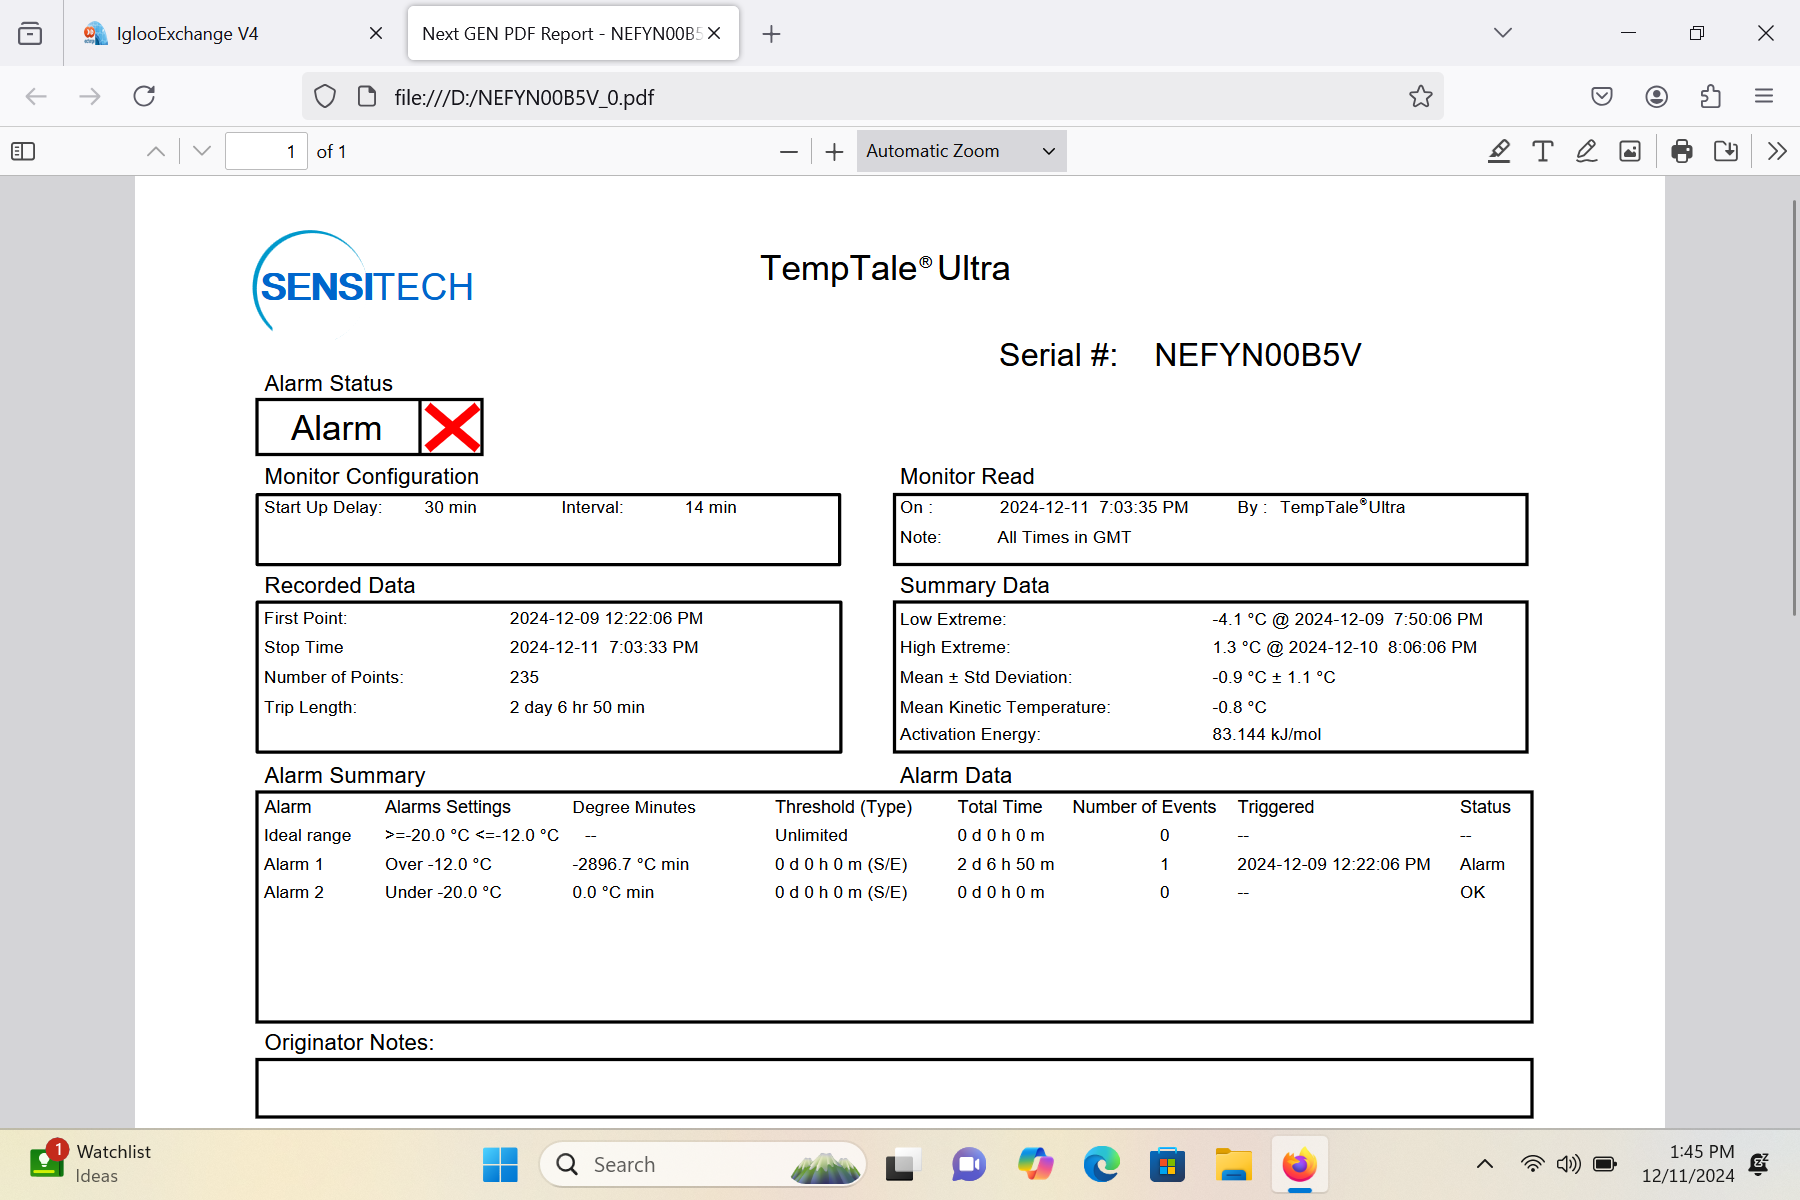Click Firefox icon on taskbar
The width and height of the screenshot is (1800, 1200).
pos(1299,1164)
